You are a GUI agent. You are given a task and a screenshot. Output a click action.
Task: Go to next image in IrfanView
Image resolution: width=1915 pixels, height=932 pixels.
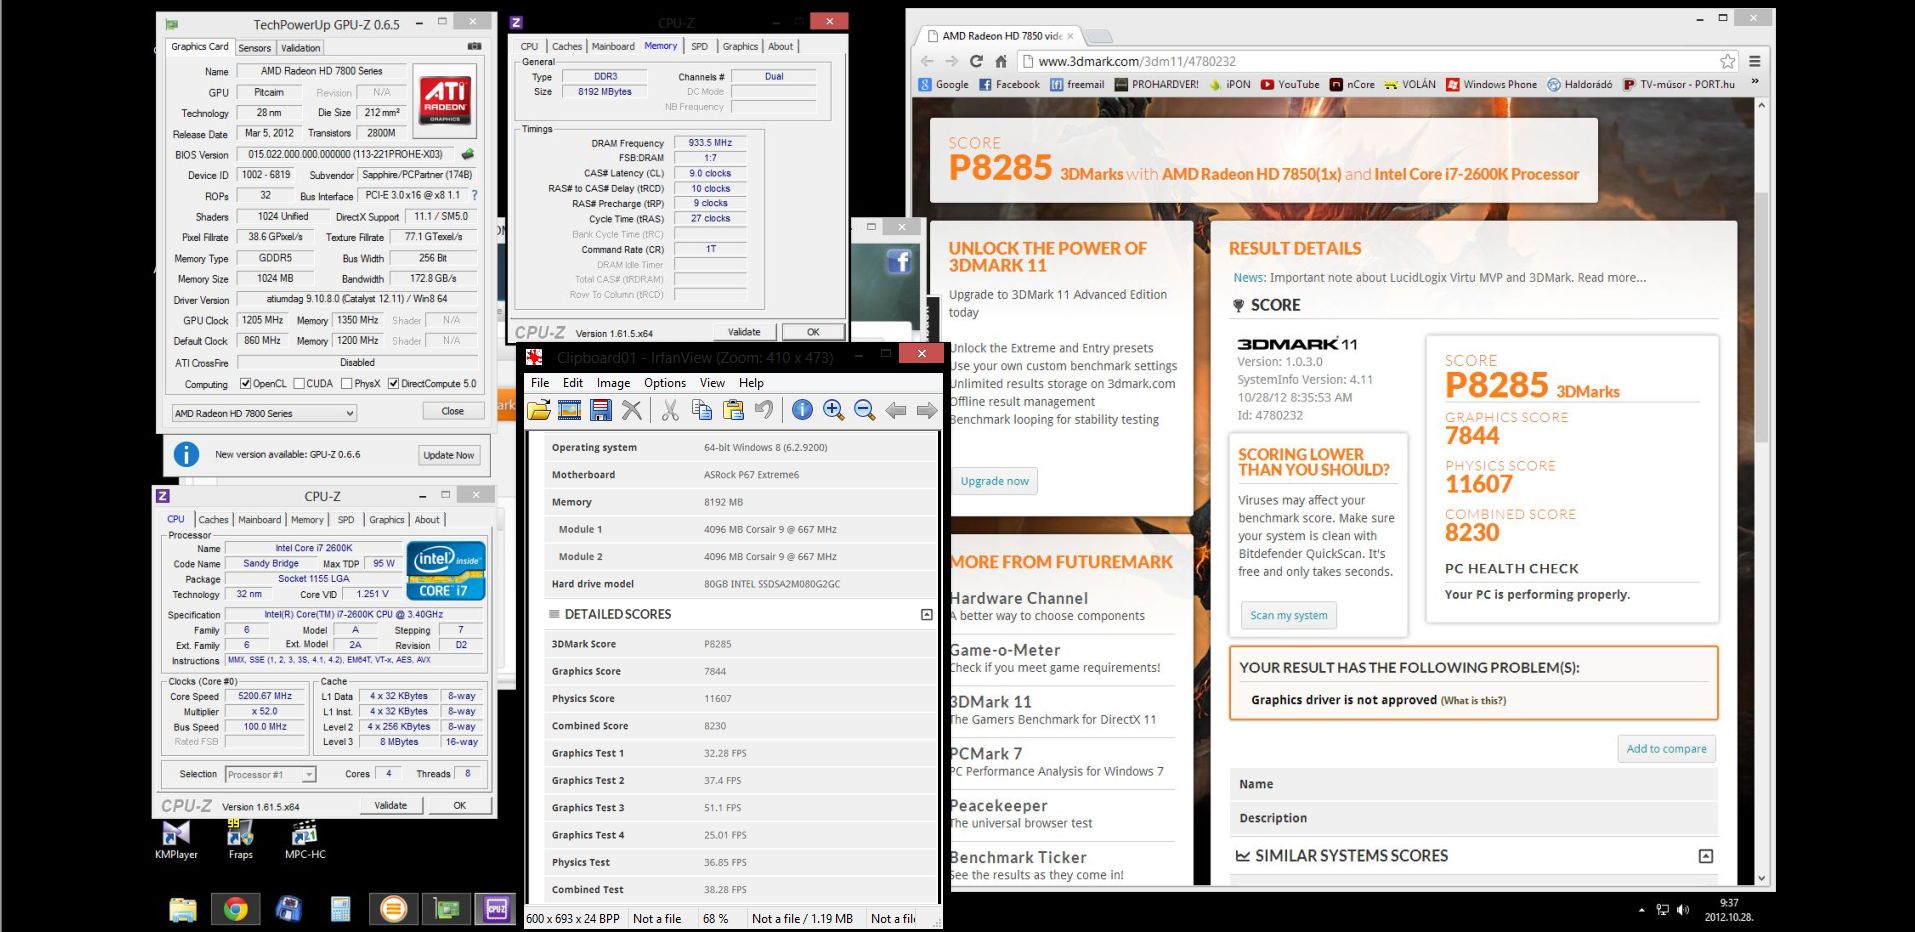pyautogui.click(x=927, y=410)
